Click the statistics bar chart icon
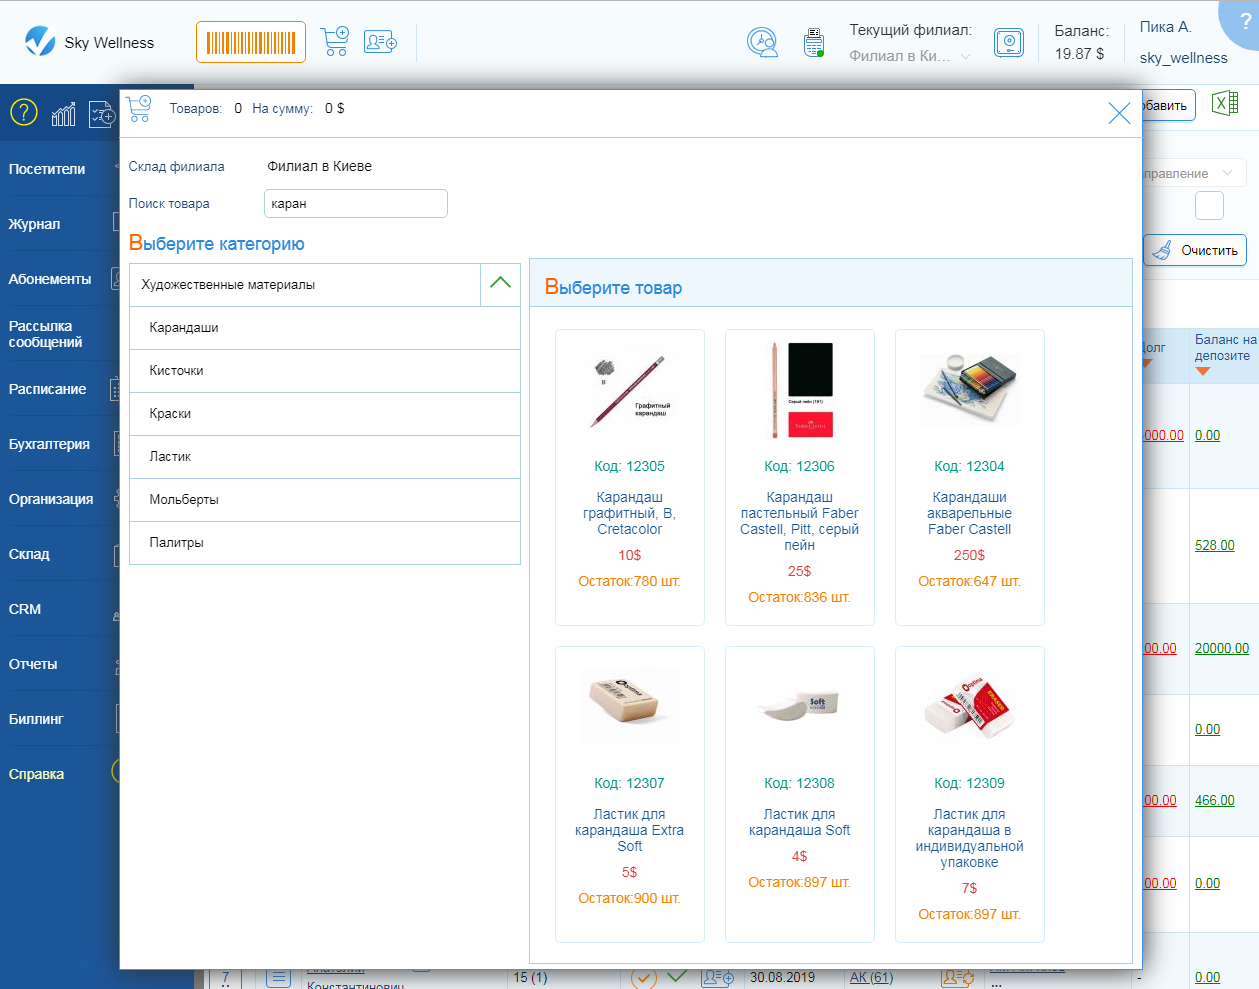Image resolution: width=1259 pixels, height=989 pixels. (x=63, y=114)
